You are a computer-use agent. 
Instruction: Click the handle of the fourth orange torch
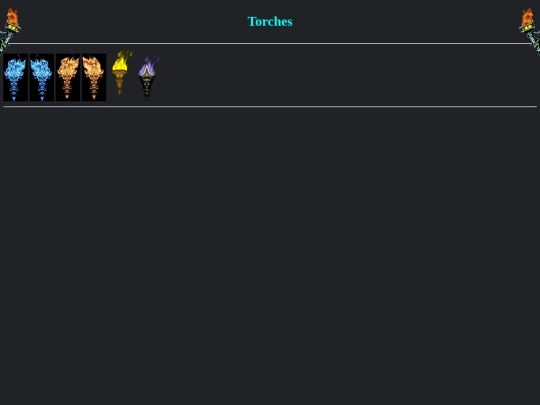click(x=94, y=90)
